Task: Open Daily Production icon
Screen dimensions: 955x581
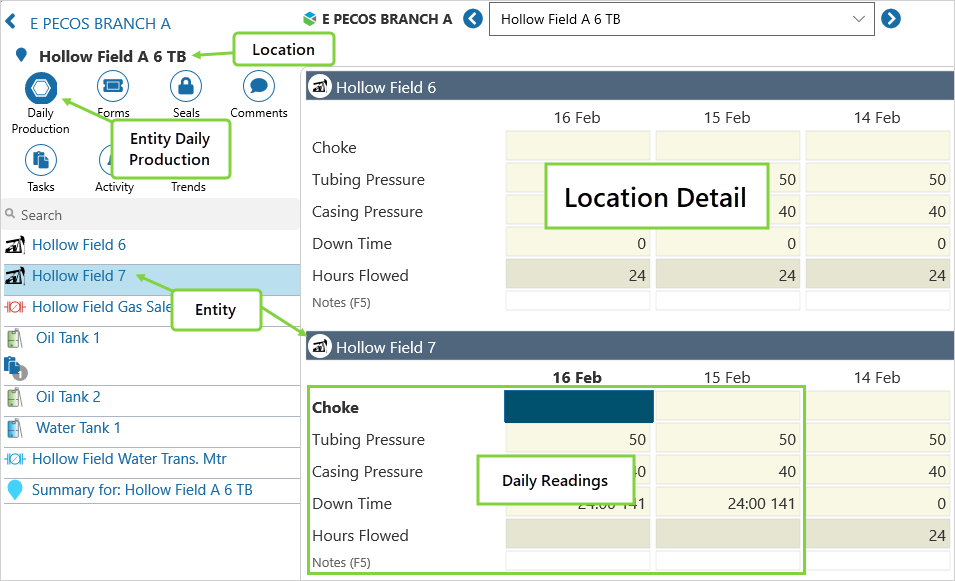Action: (x=41, y=88)
